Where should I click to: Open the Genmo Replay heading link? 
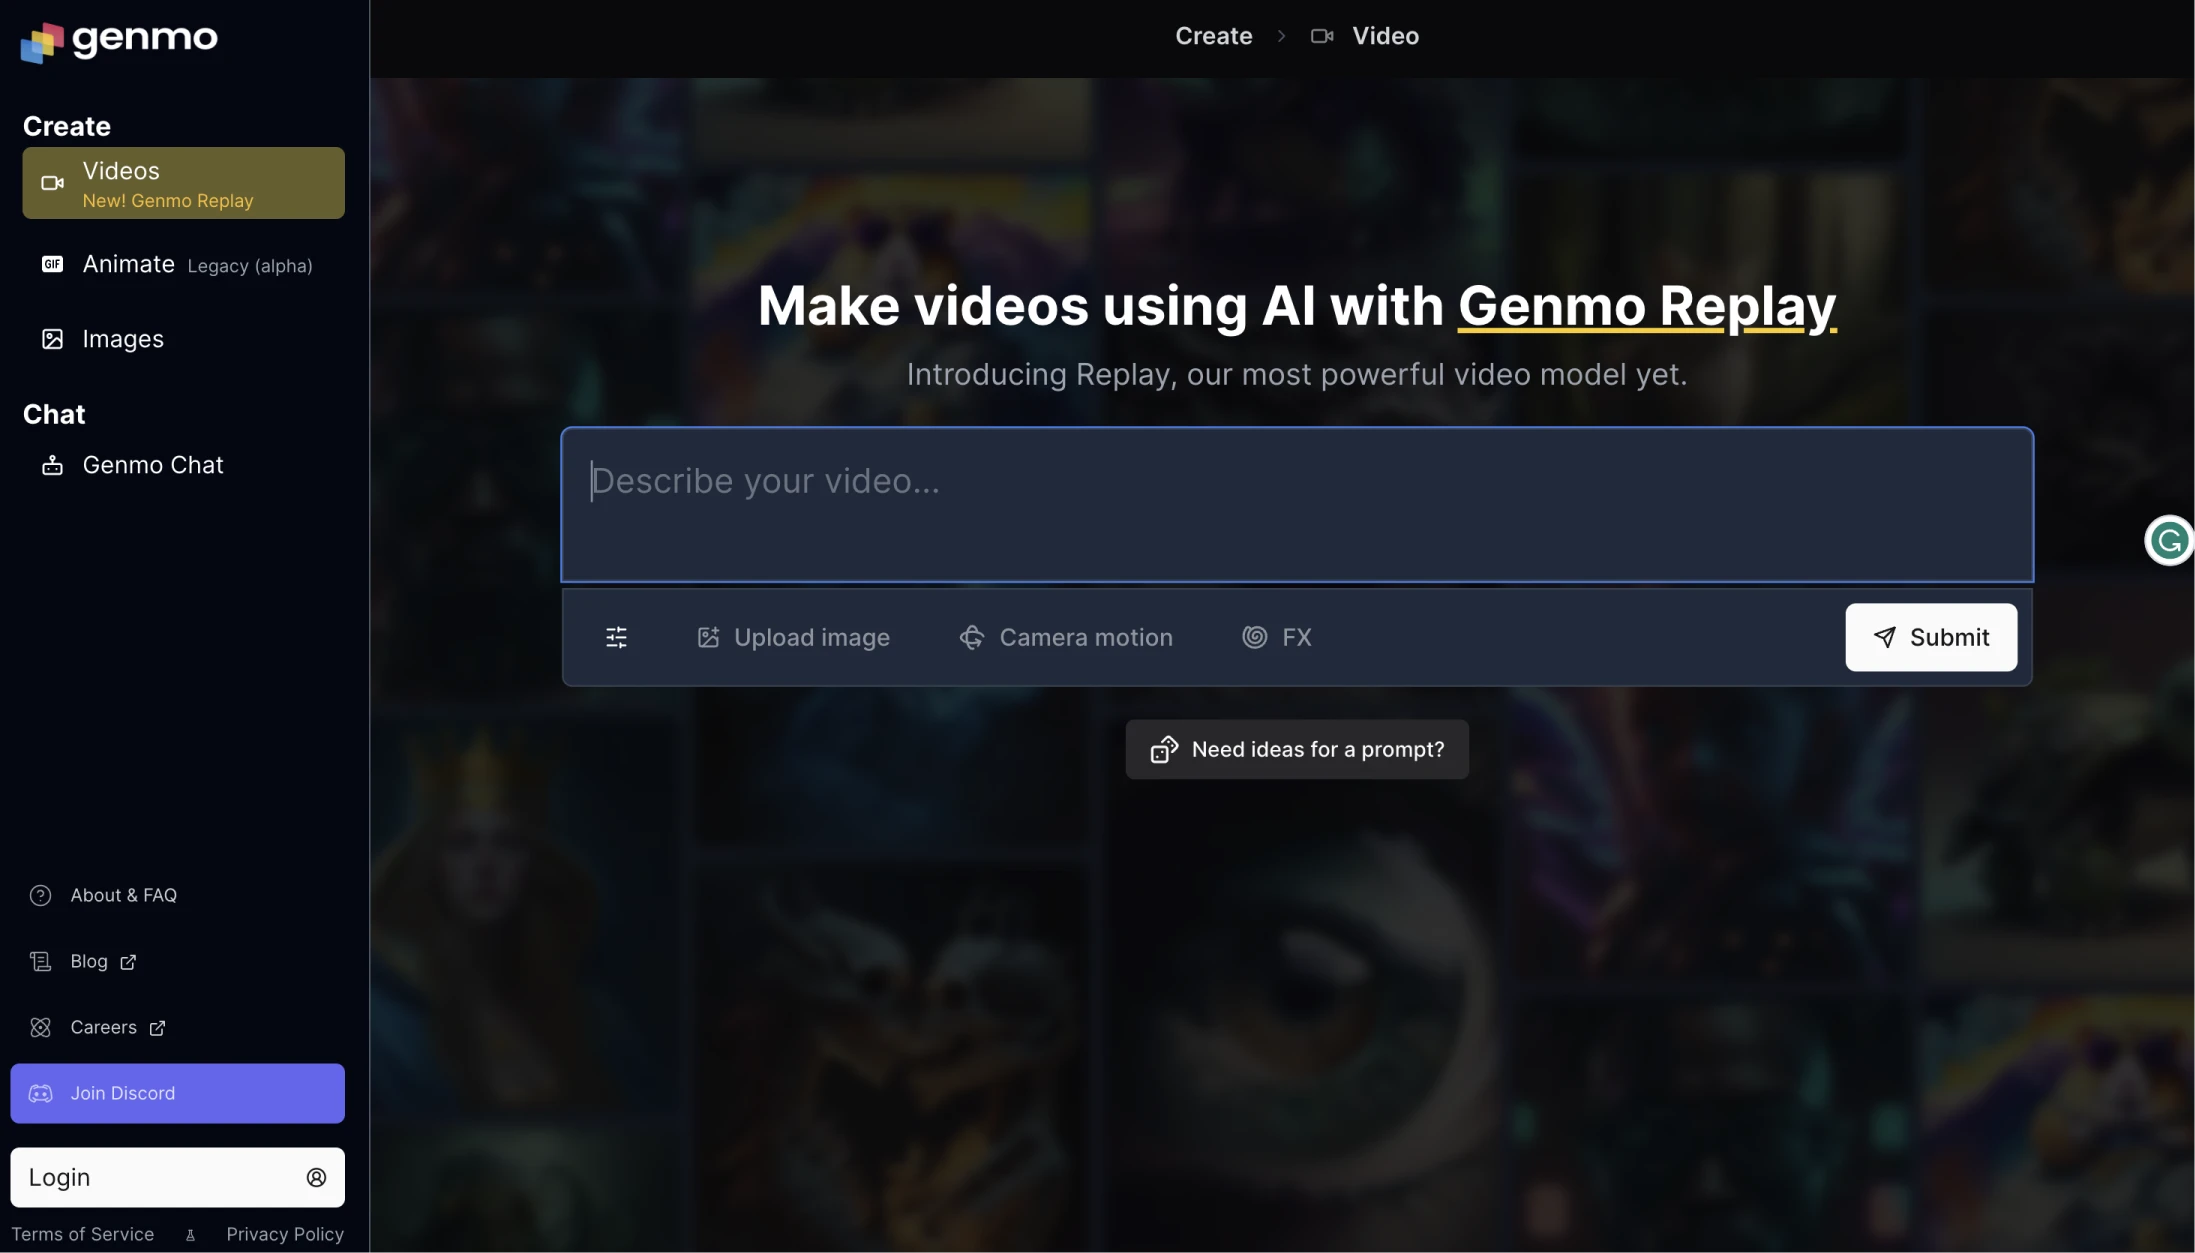pos(1647,306)
